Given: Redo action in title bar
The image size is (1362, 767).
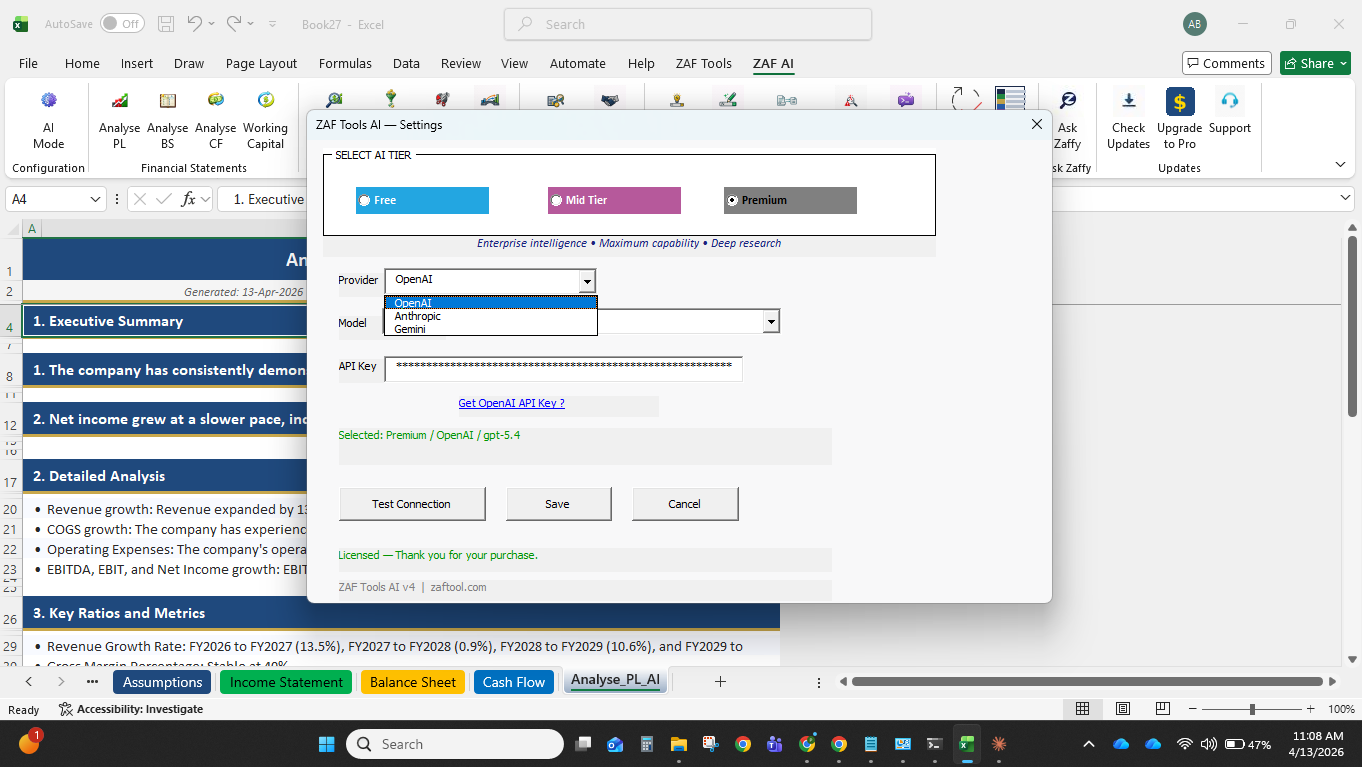Looking at the screenshot, I should pos(234,24).
